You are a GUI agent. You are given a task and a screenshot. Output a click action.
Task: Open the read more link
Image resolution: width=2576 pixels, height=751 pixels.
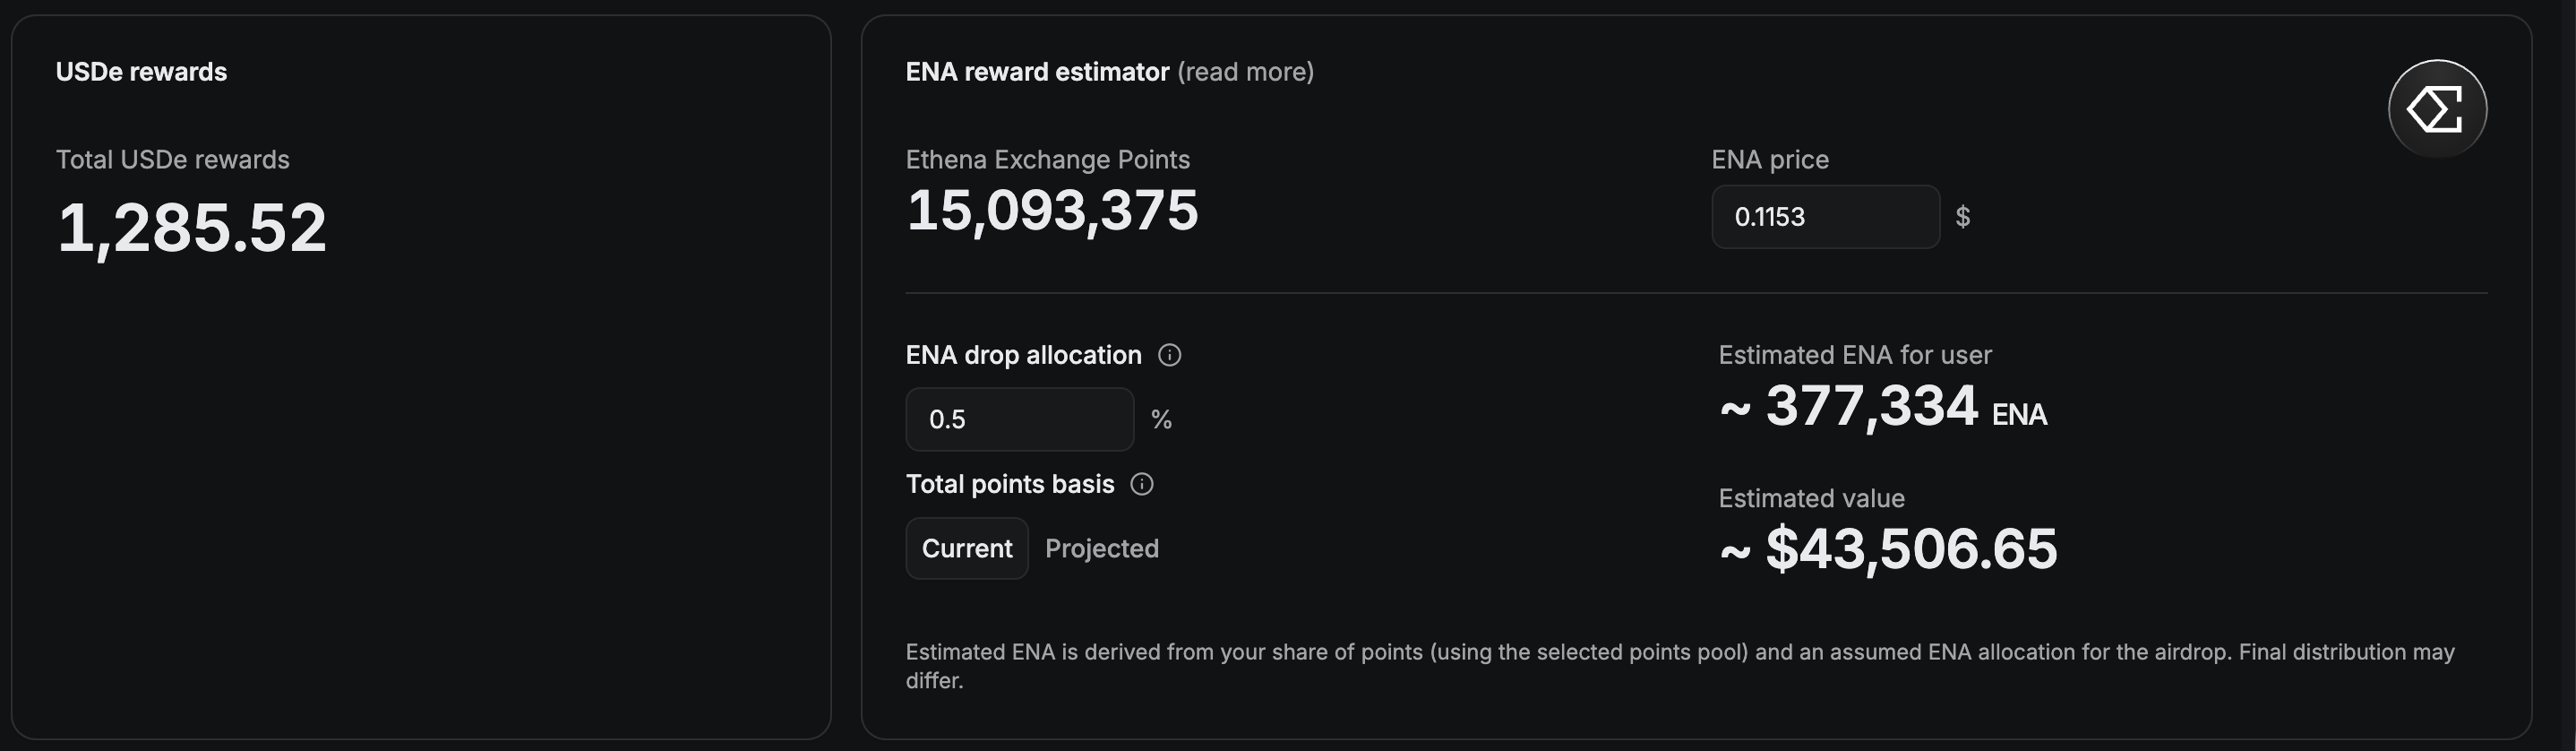click(1245, 72)
